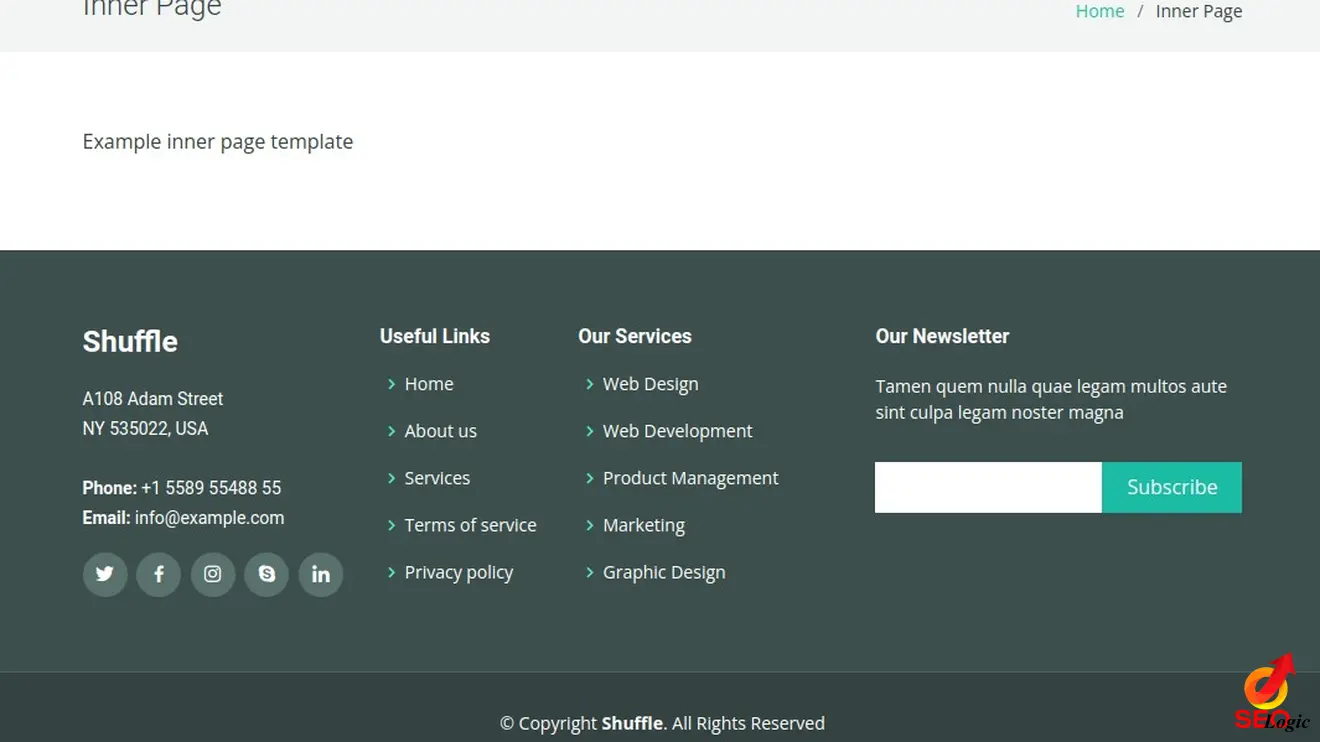Open the Instagram social icon
1320x742 pixels.
[213, 575]
